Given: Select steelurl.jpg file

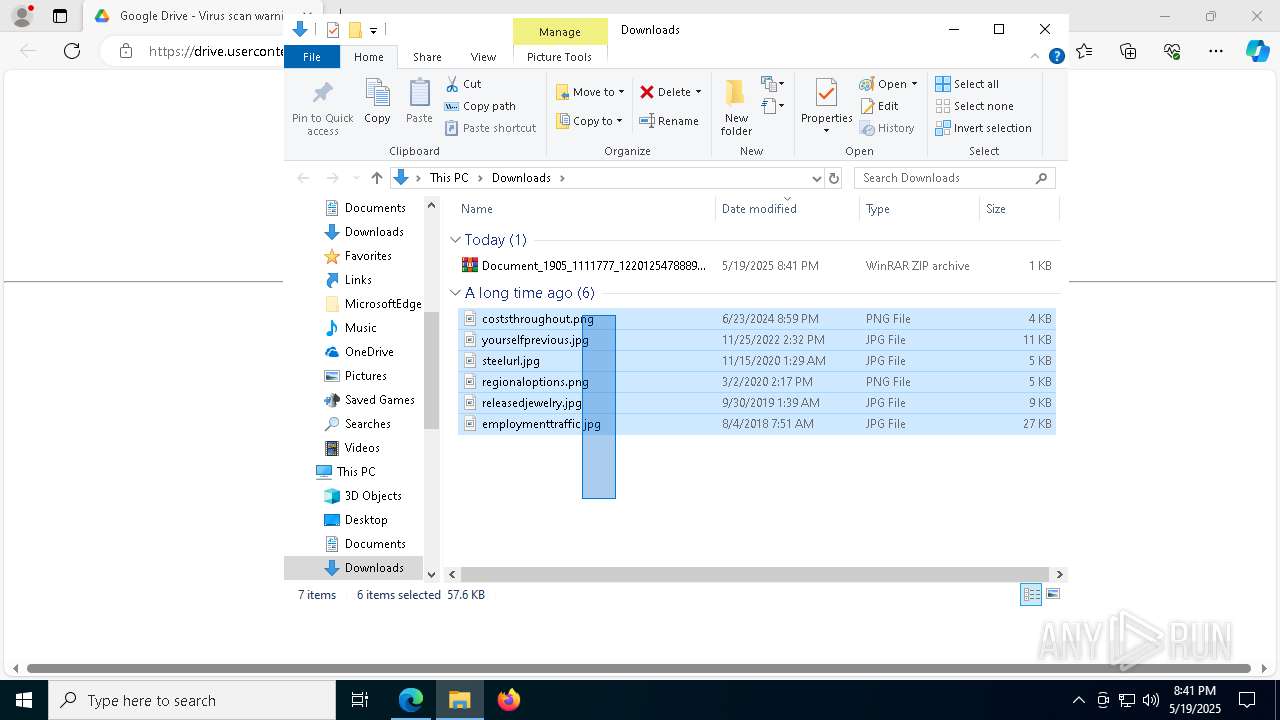Looking at the screenshot, I should pos(756,361).
